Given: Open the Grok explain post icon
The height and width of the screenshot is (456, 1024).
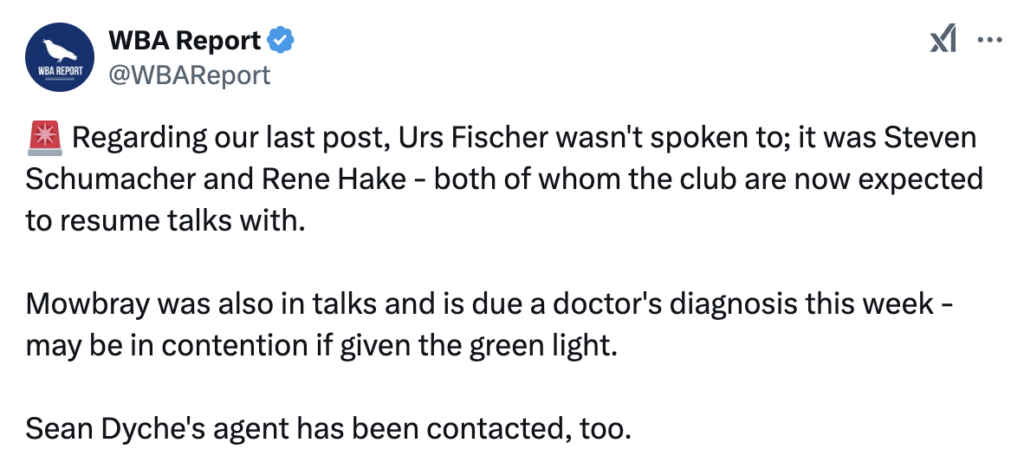Looking at the screenshot, I should coord(943,39).
